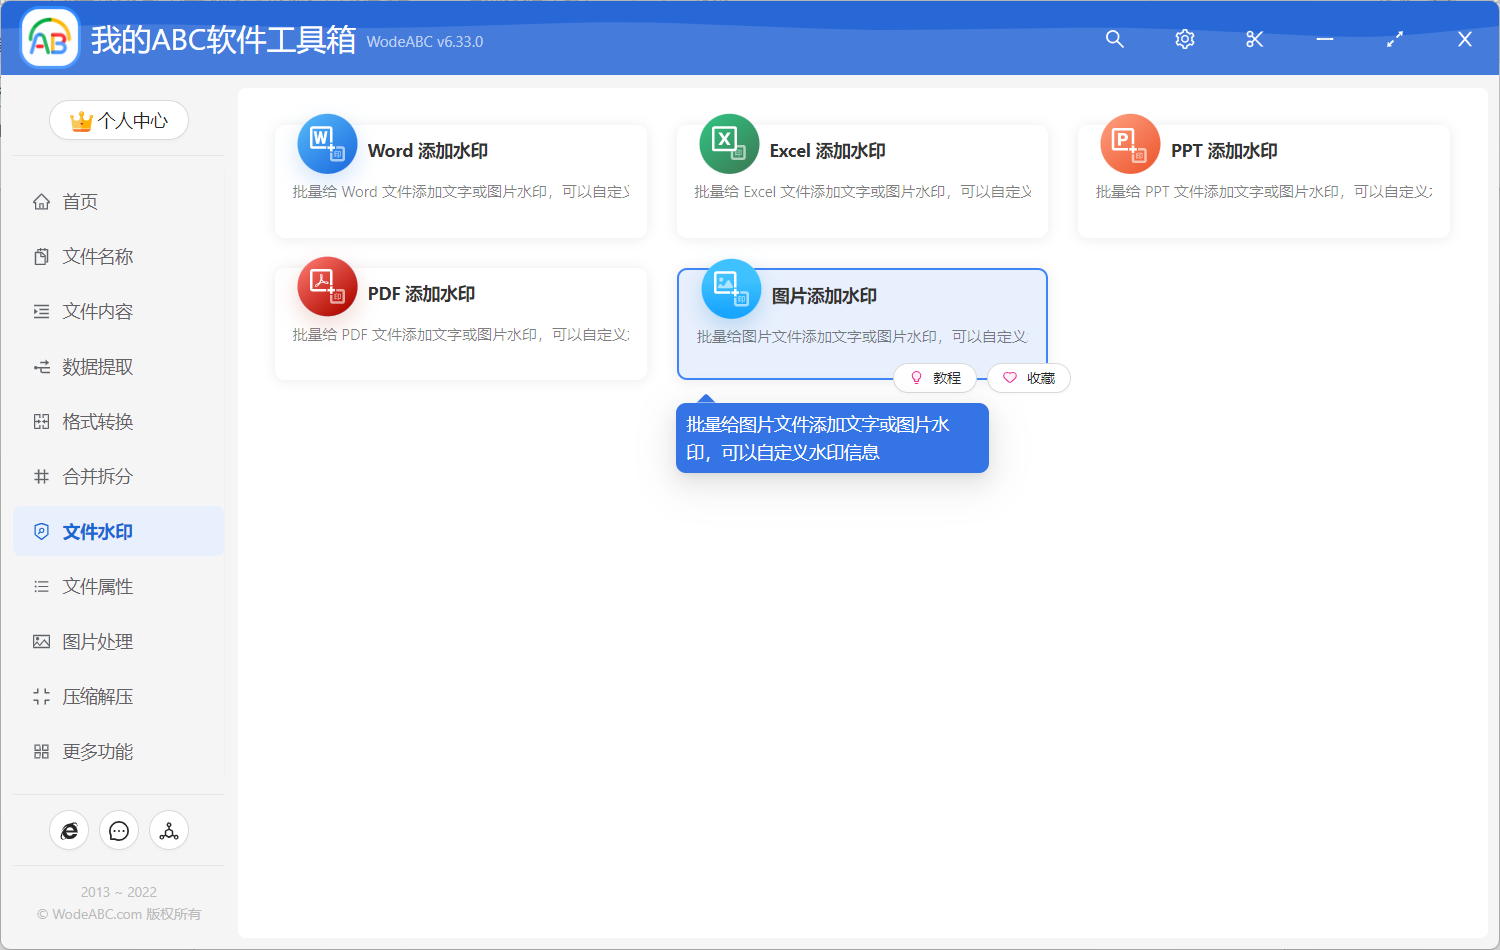Image resolution: width=1500 pixels, height=950 pixels.
Task: Open settings via the gear icon
Action: (1184, 39)
